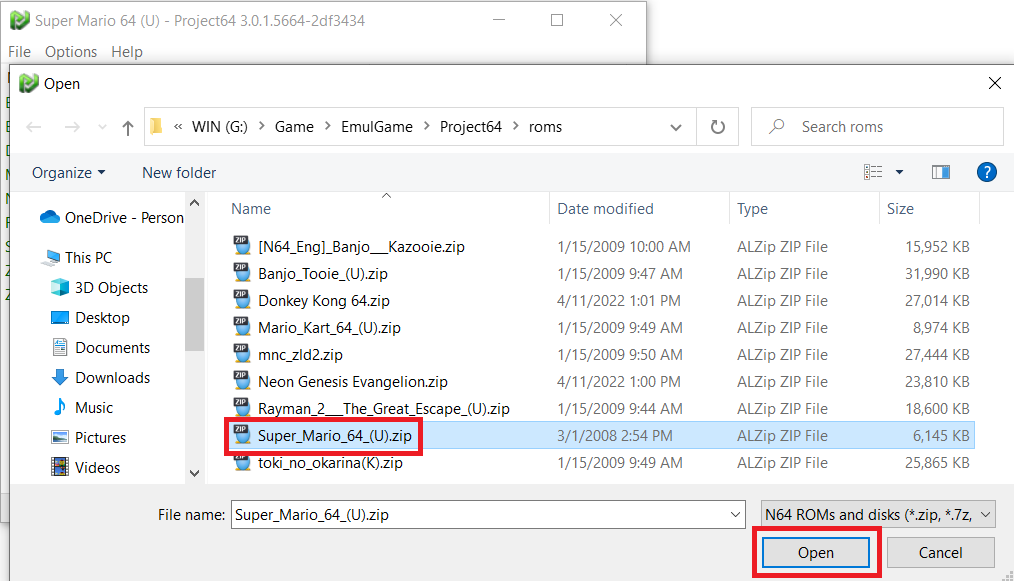The width and height of the screenshot is (1014, 581).
Task: Refresh the roms folder listing
Action: pos(717,127)
